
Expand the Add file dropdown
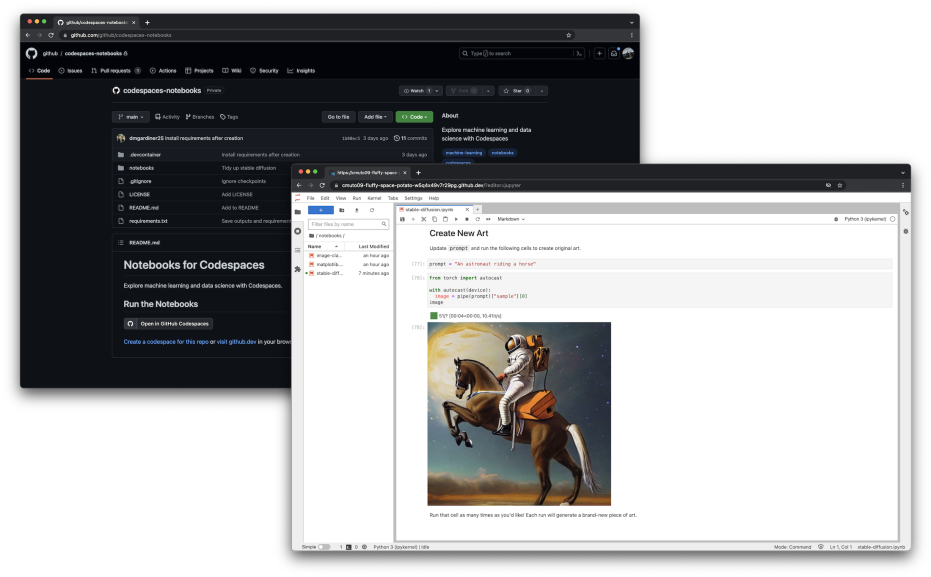click(x=372, y=116)
